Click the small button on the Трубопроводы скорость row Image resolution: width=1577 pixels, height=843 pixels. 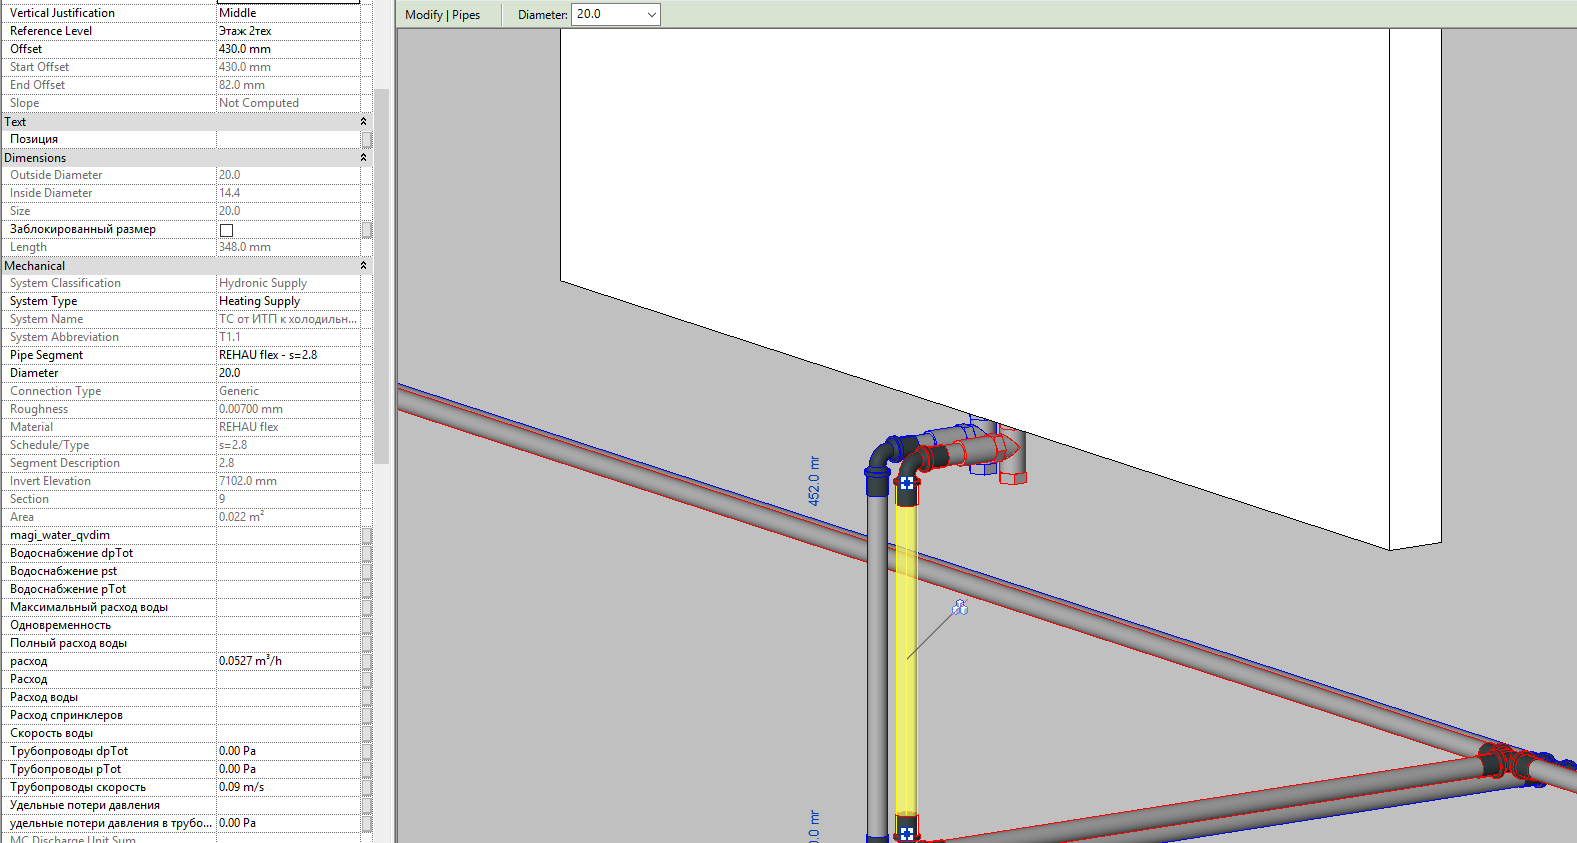367,787
